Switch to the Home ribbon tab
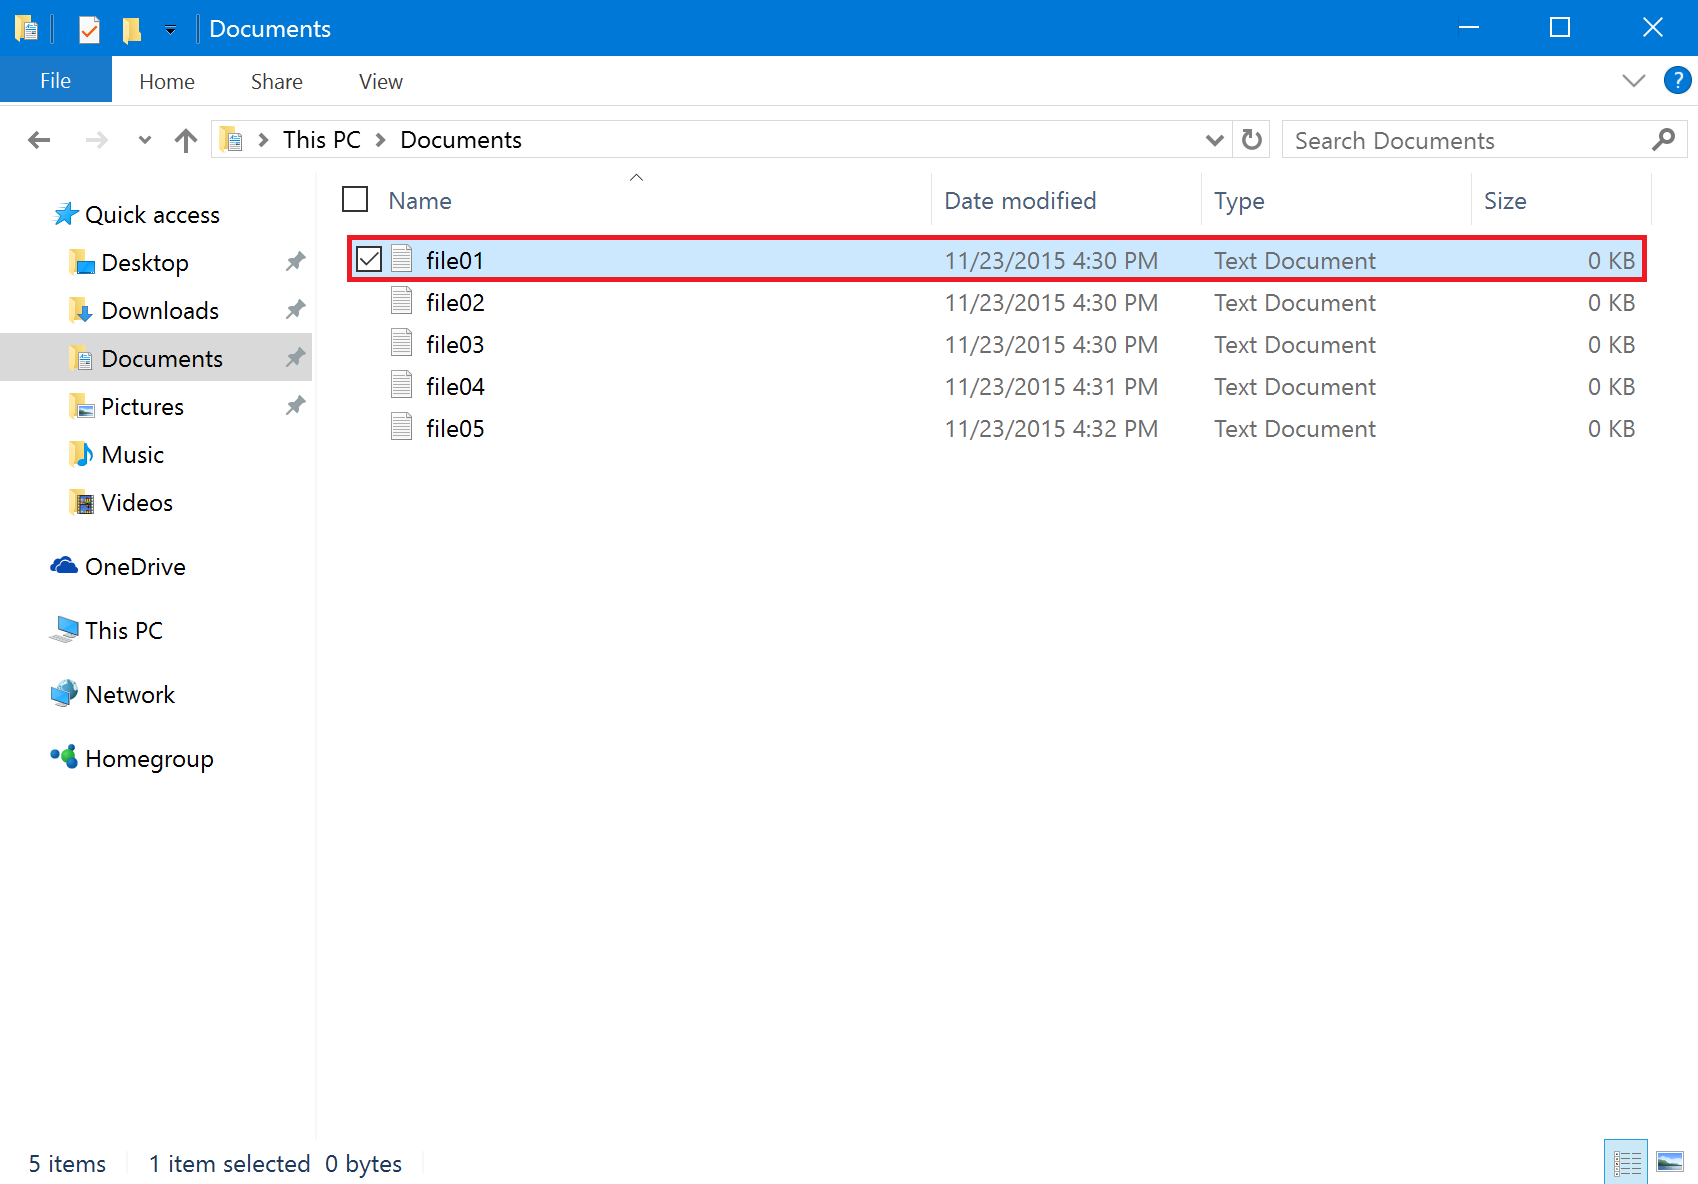The image size is (1698, 1184). pyautogui.click(x=167, y=82)
